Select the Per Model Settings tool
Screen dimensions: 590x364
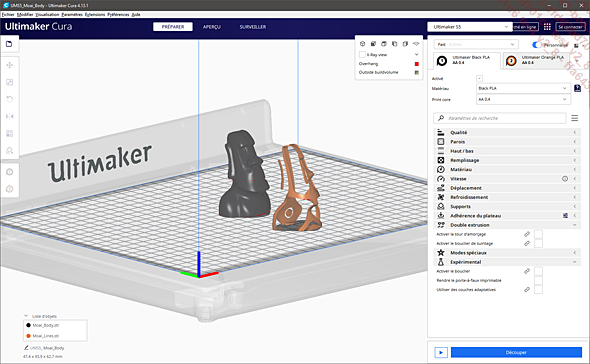9,133
